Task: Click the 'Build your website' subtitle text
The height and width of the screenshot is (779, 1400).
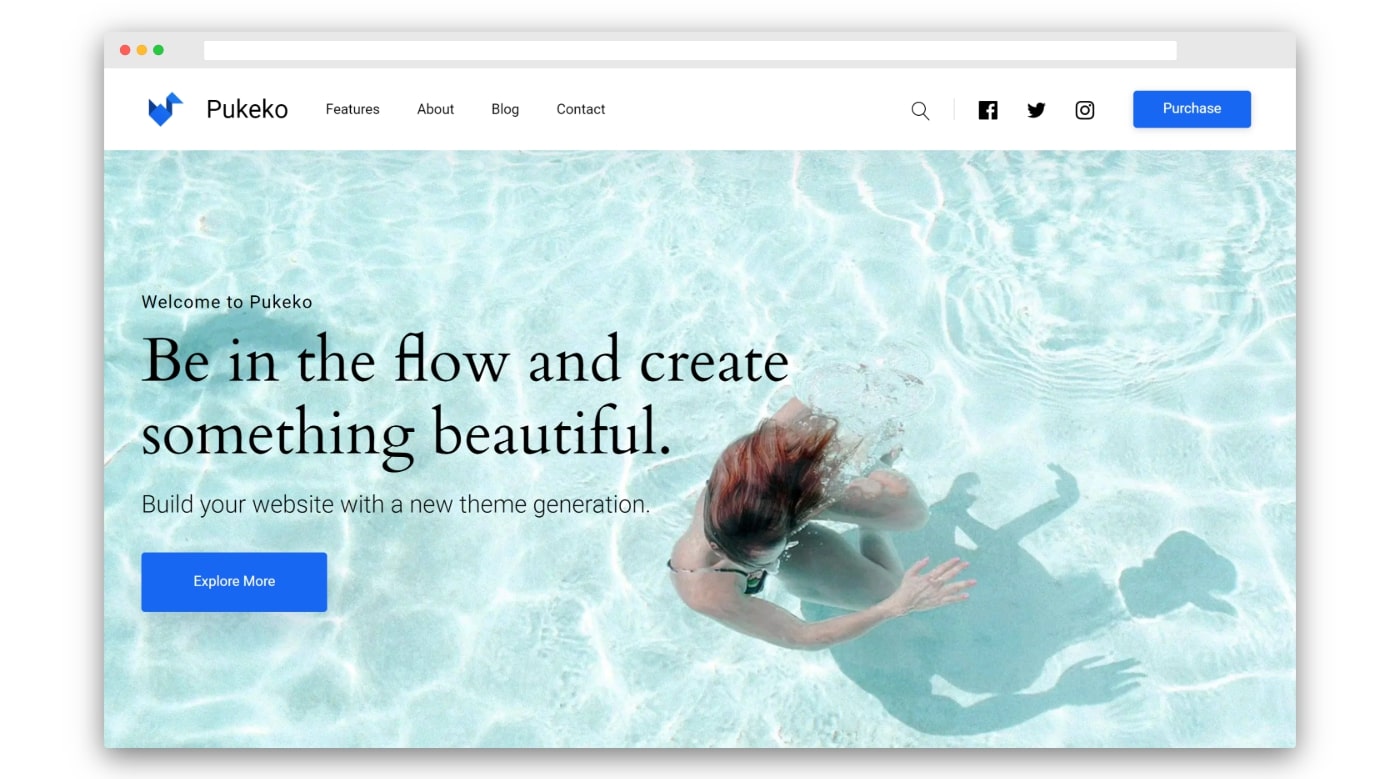Action: pos(396,505)
